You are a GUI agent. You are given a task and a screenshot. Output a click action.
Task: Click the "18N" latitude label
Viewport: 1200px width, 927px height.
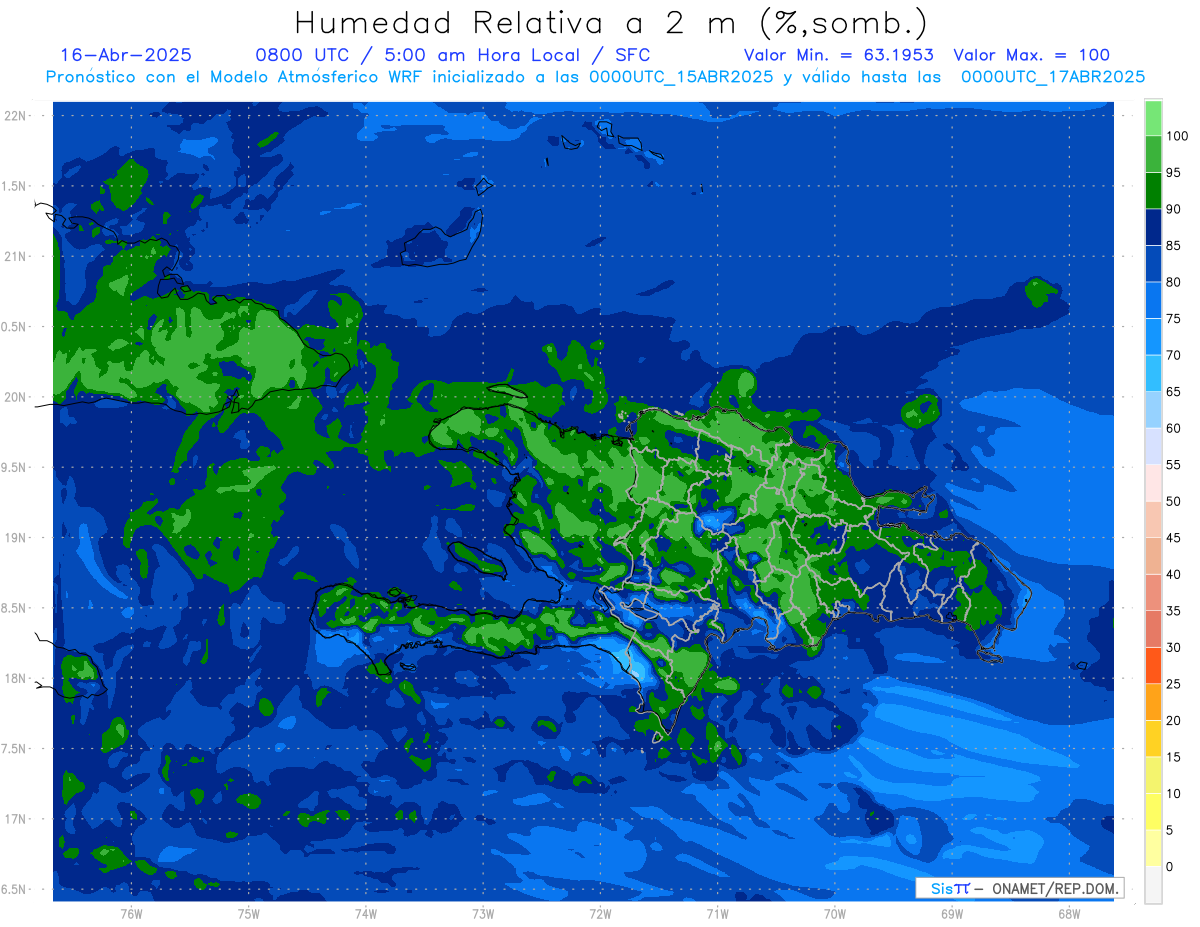coord(17,678)
